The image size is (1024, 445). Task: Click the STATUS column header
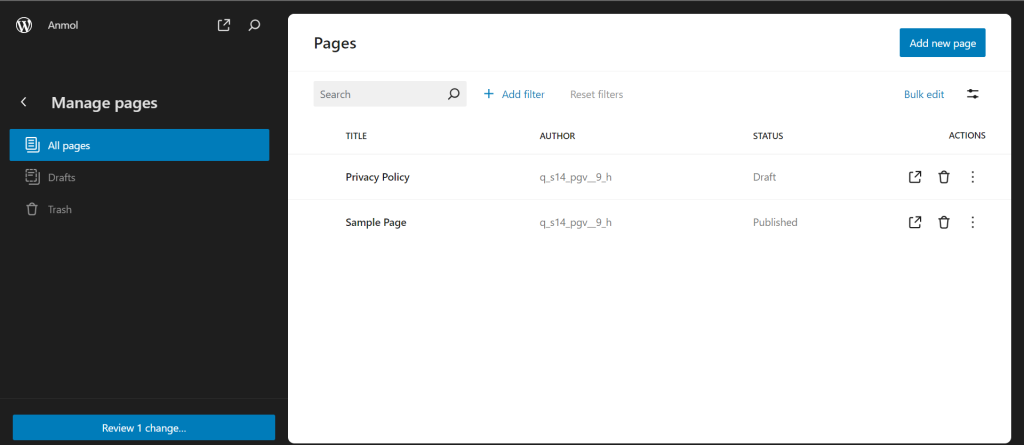pos(768,136)
